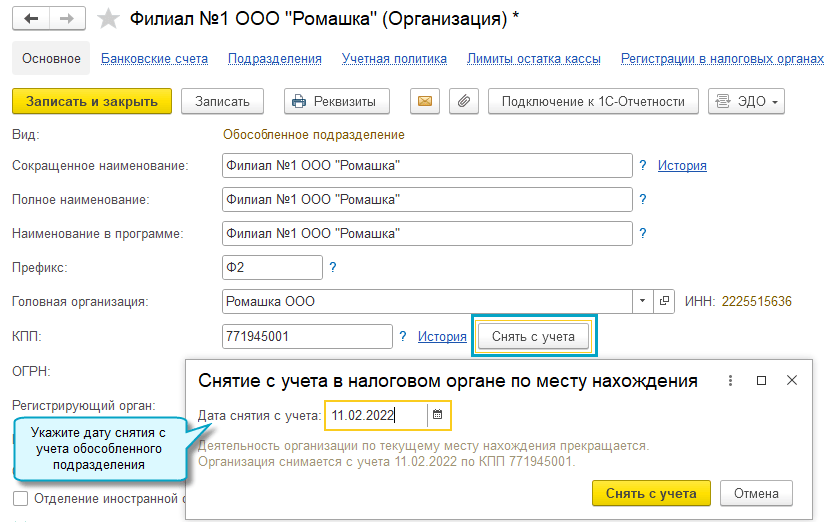Image resolution: width=831 pixels, height=522 pixels.
Task: Open the dialog's three-dot menu
Action: pos(731,381)
